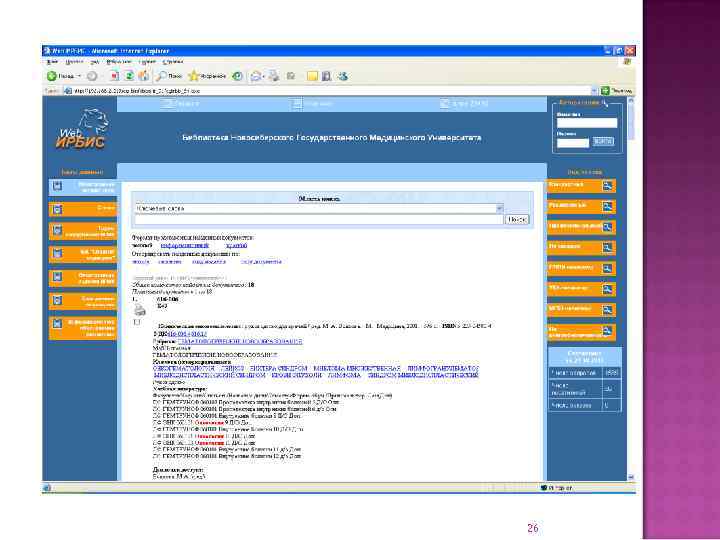Switch to the краткий display format link
Viewport: 720px width, 540px height.
coord(237,246)
